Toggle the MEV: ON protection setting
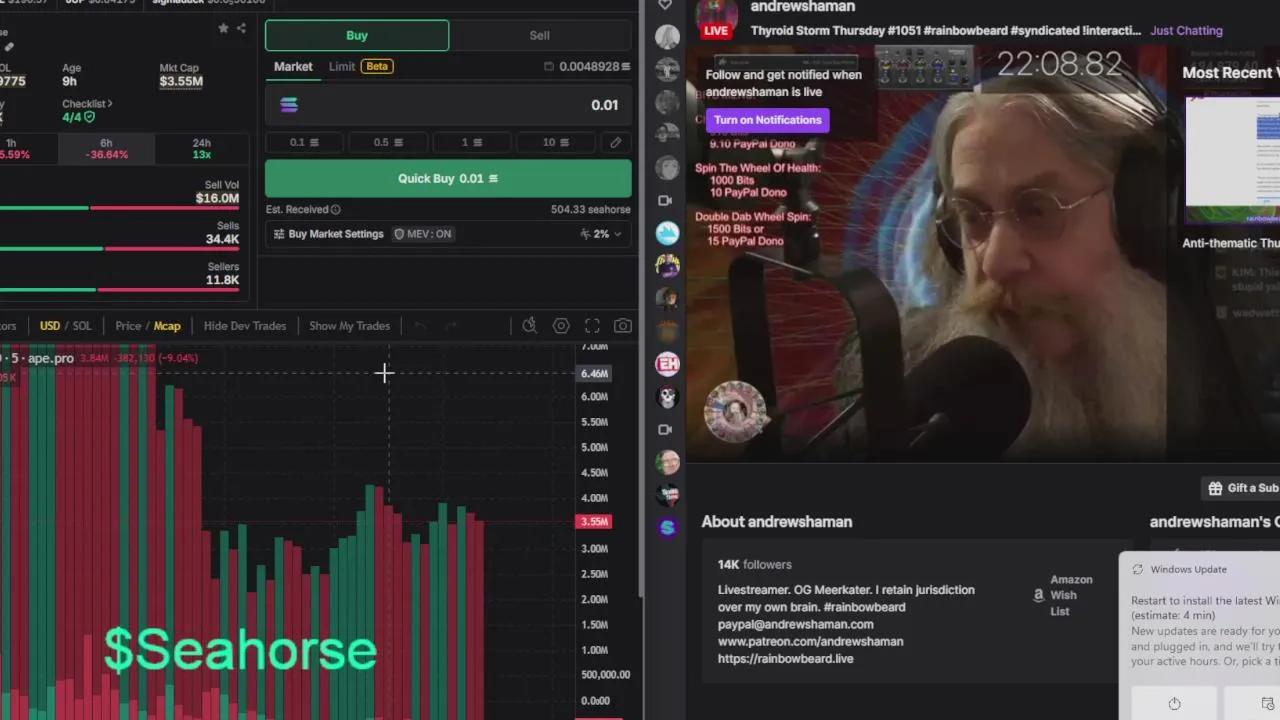The width and height of the screenshot is (1280, 720). (x=422, y=234)
